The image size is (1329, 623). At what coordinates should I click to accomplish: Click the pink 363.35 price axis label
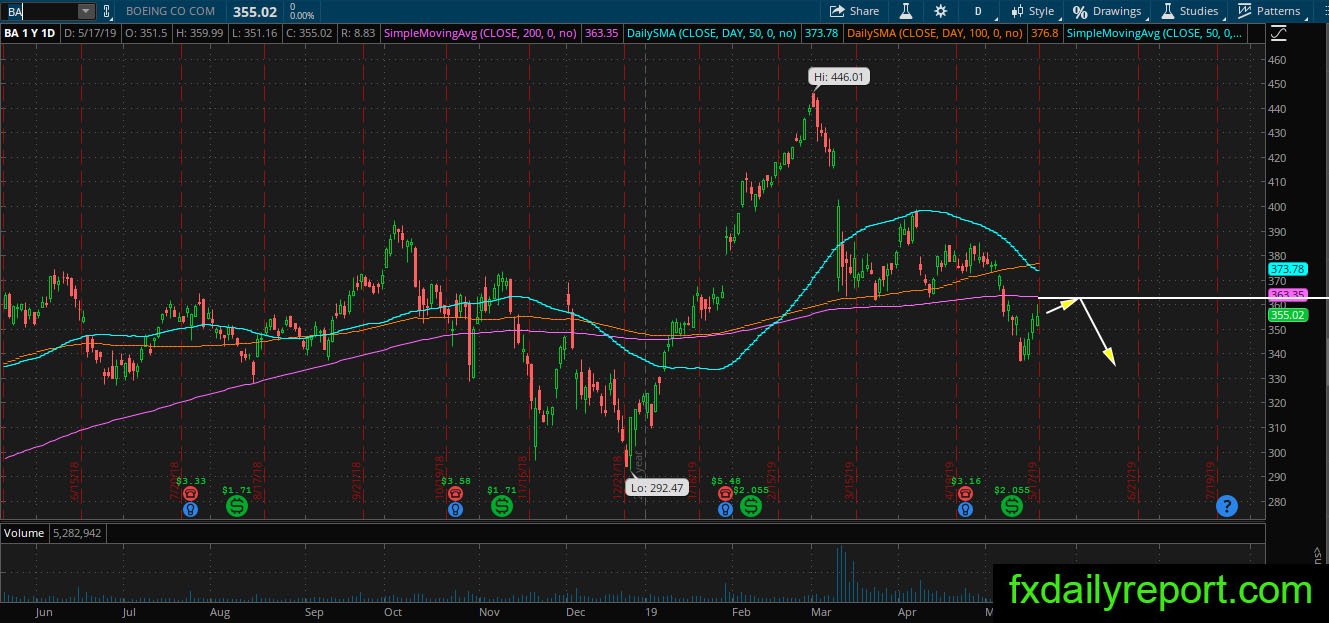[x=1288, y=295]
